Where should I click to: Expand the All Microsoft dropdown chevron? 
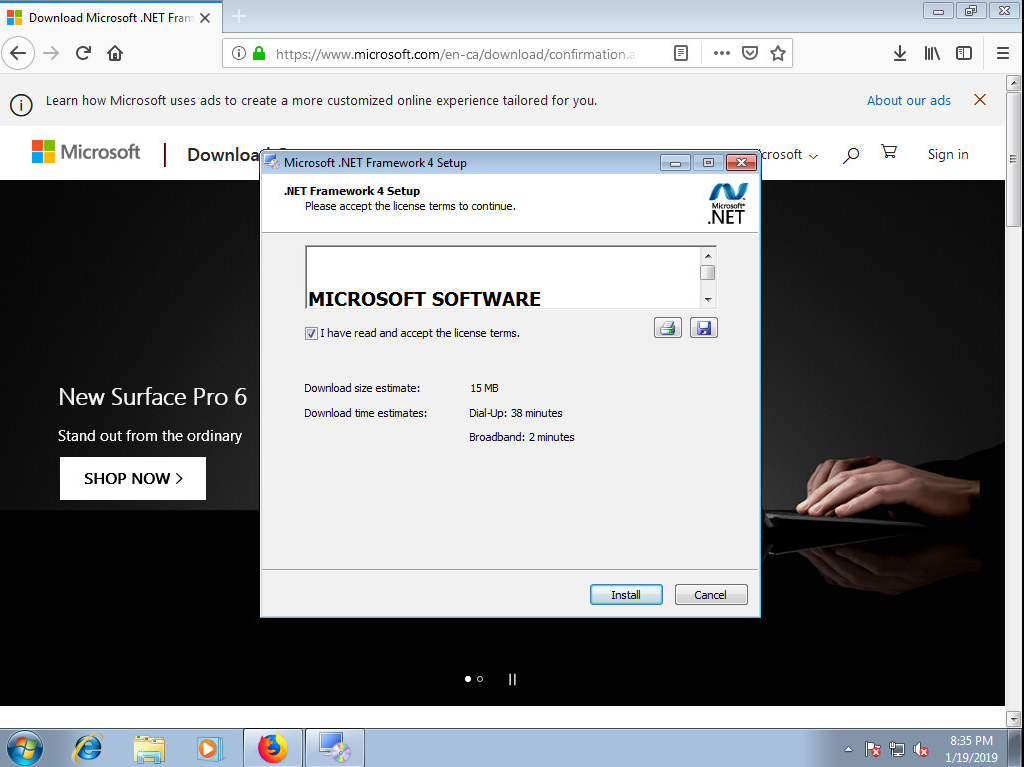pyautogui.click(x=813, y=156)
